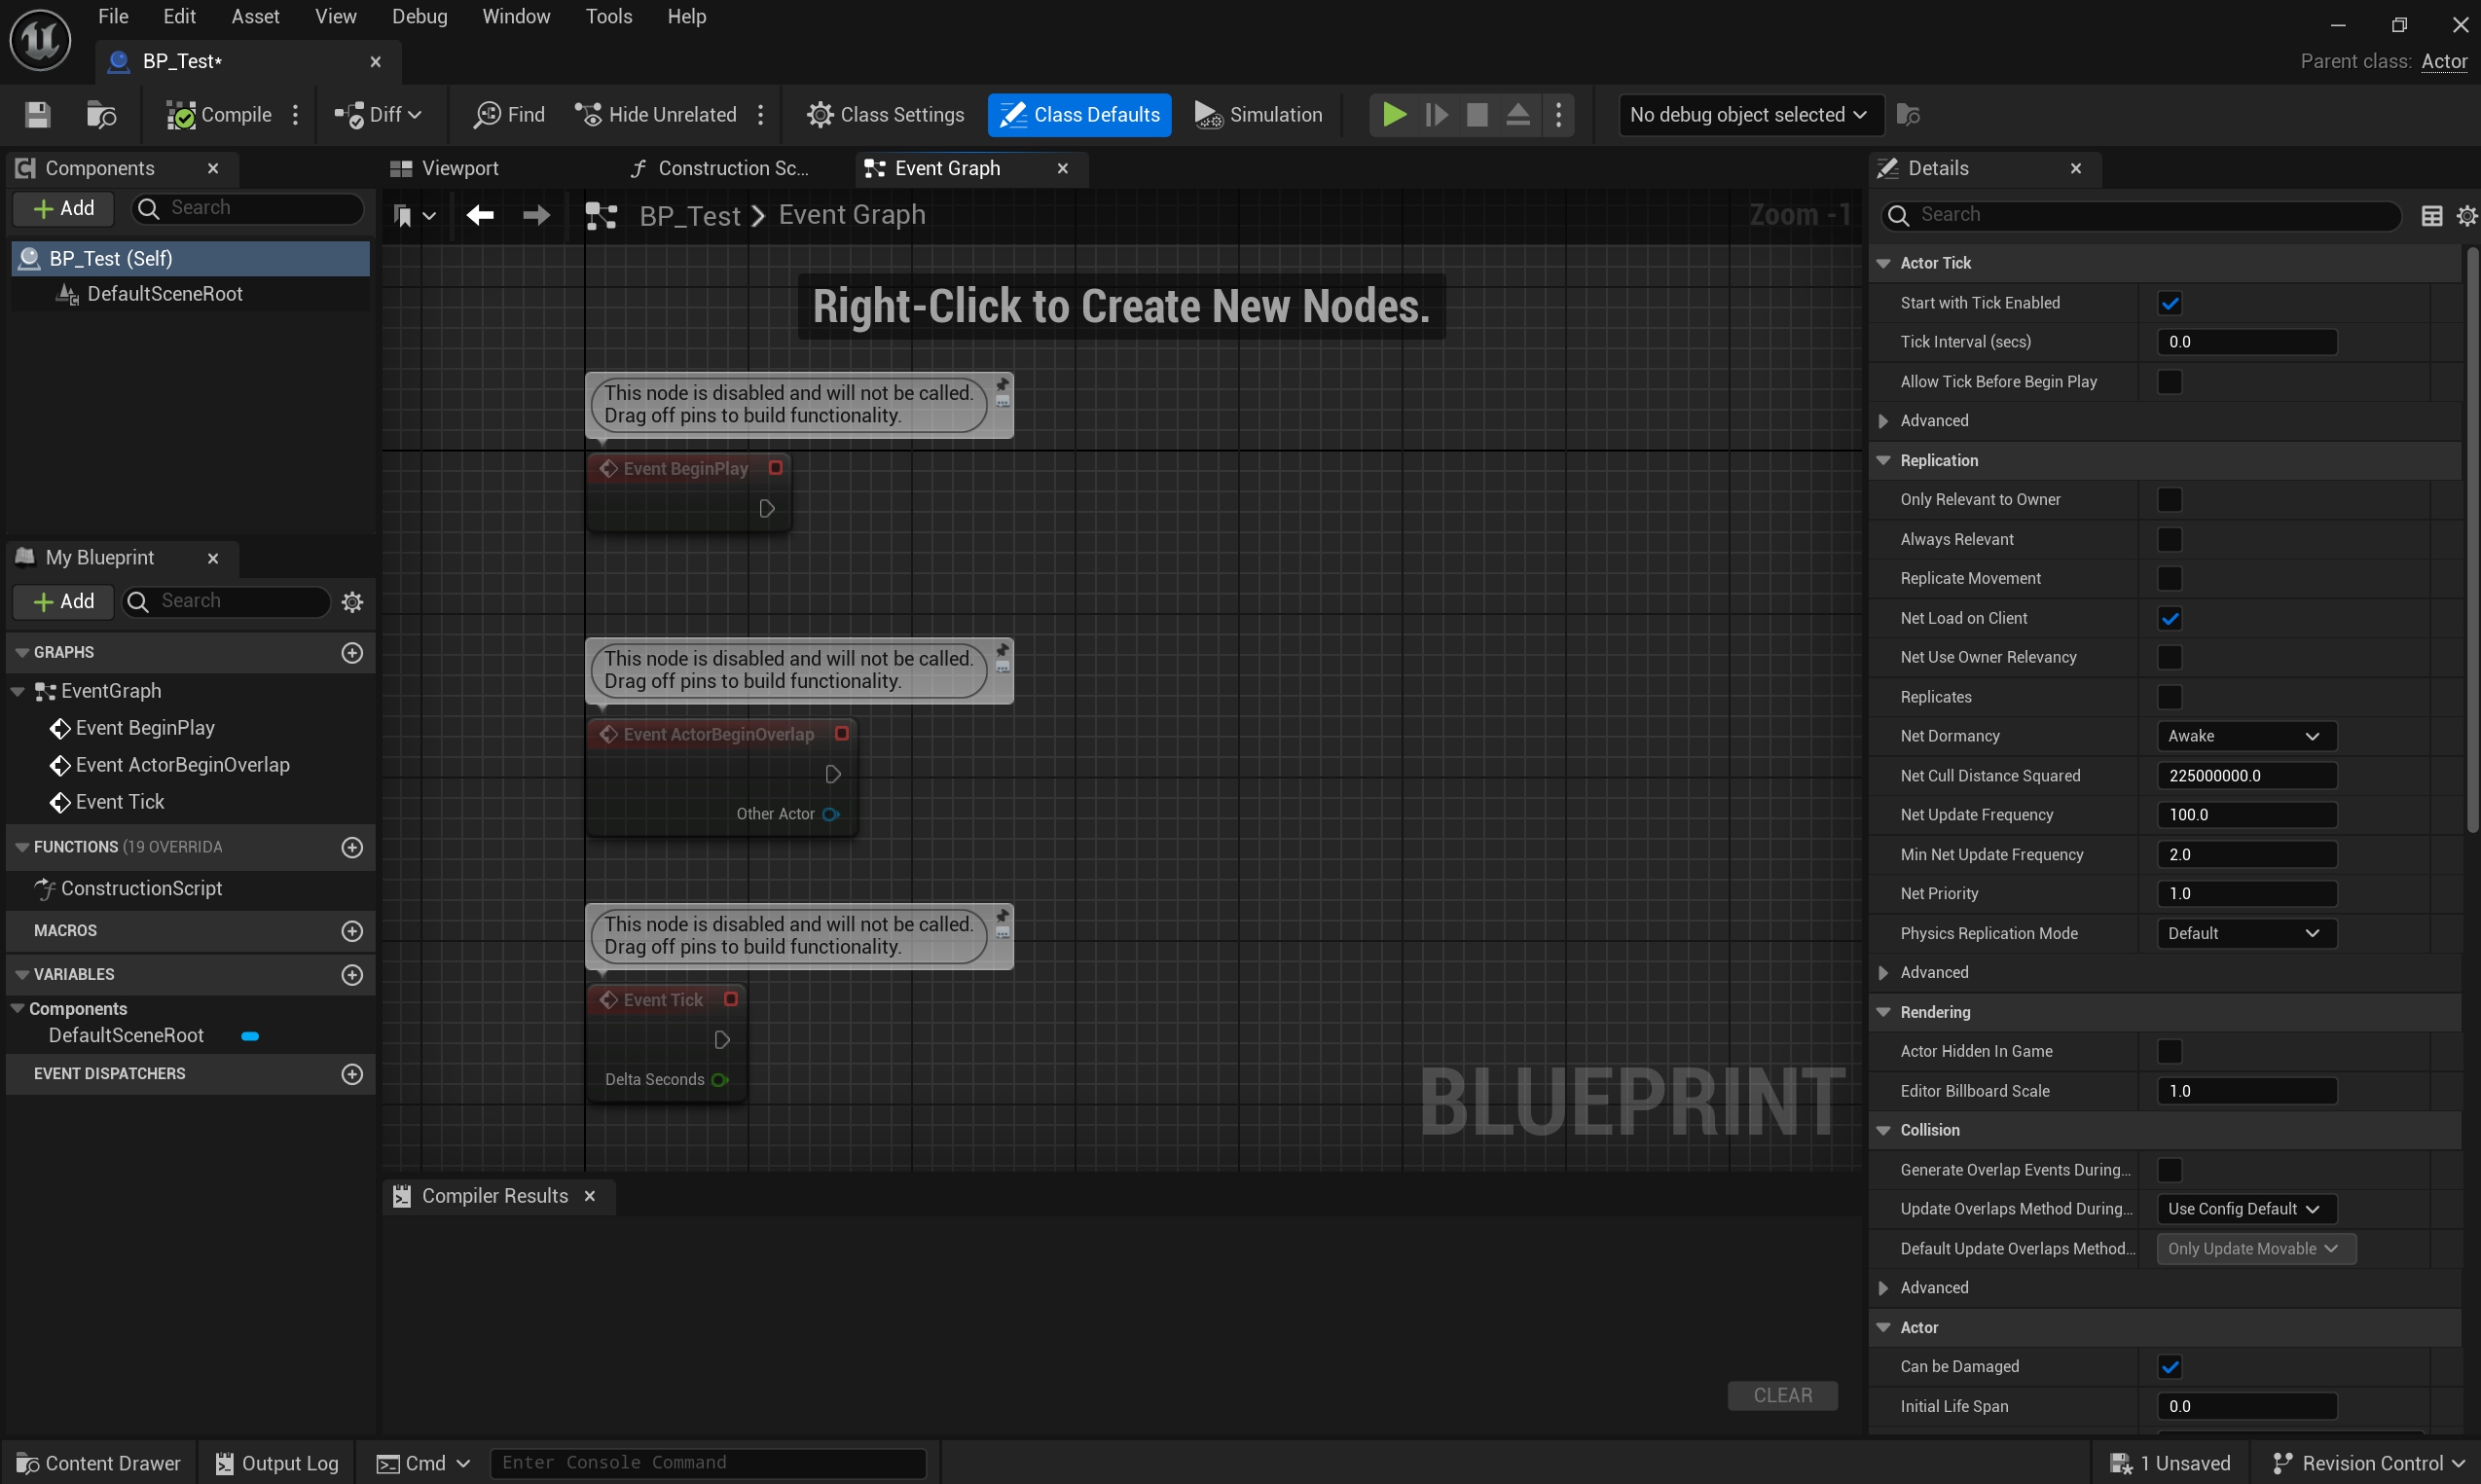Viewport: 2481px width, 1484px height.
Task: Clear the Compiler Results
Action: point(1783,1396)
